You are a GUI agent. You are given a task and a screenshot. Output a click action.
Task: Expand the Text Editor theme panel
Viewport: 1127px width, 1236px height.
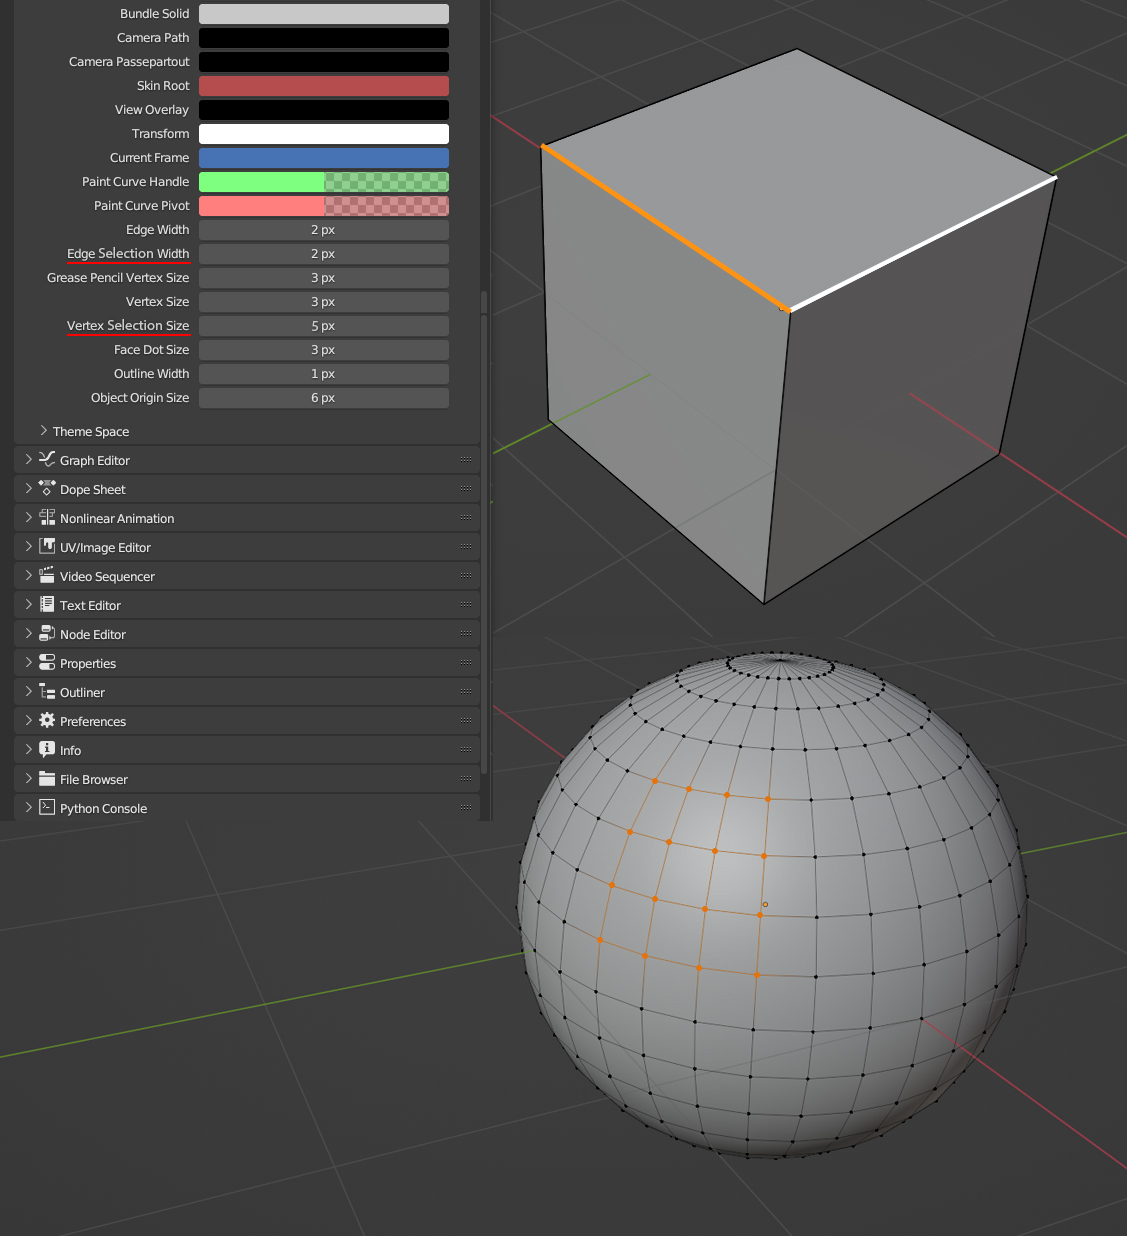pyautogui.click(x=28, y=605)
